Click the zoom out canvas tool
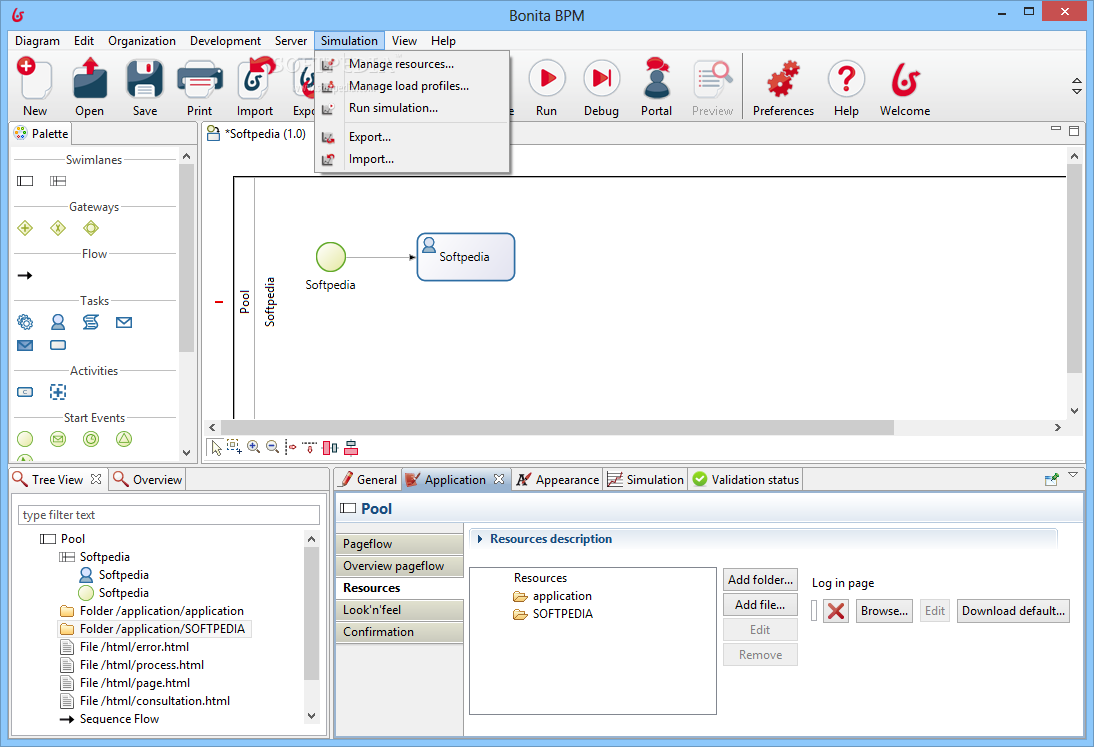This screenshot has height=747, width=1094. point(273,447)
